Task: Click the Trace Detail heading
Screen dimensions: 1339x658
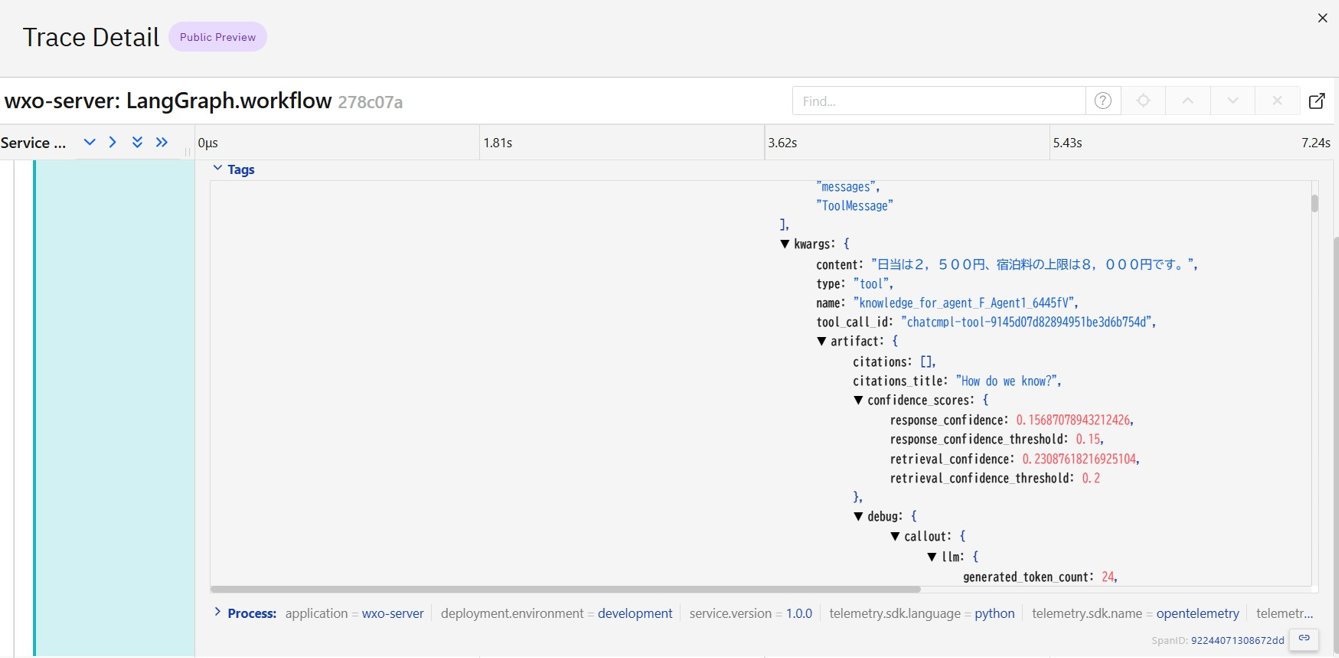Action: point(91,37)
